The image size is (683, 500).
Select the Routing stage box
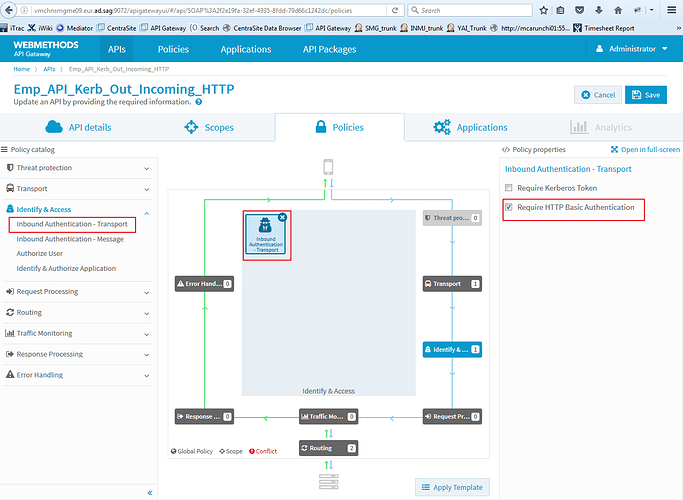pos(328,448)
